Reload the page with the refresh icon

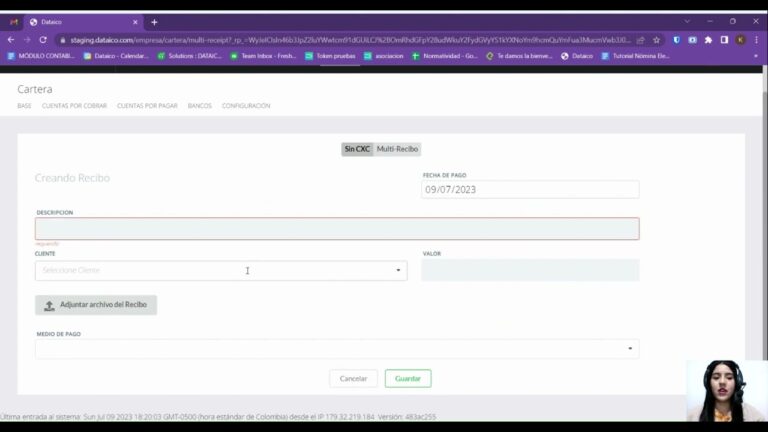pos(43,40)
